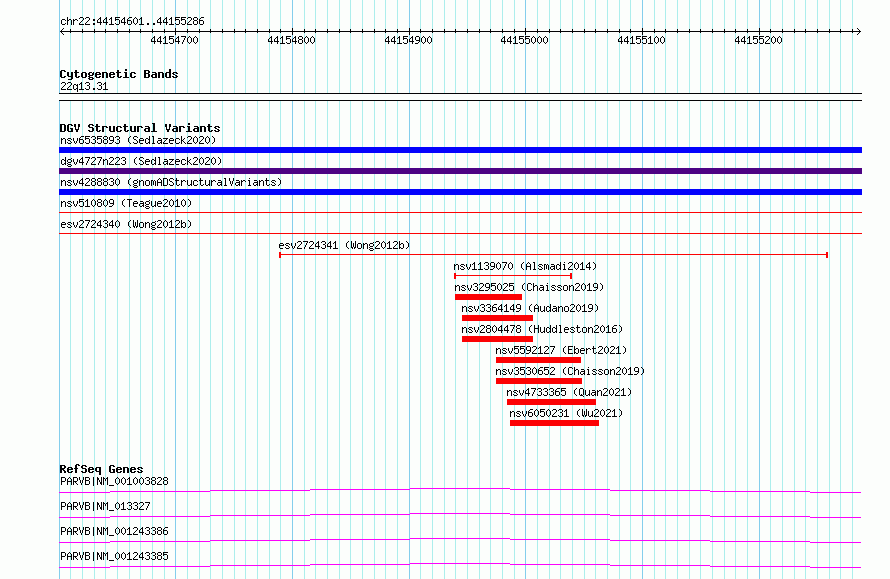Open variant dgv4727n223 (Sedlazeck2020) label
The height and width of the screenshot is (579, 890).
pos(141,161)
